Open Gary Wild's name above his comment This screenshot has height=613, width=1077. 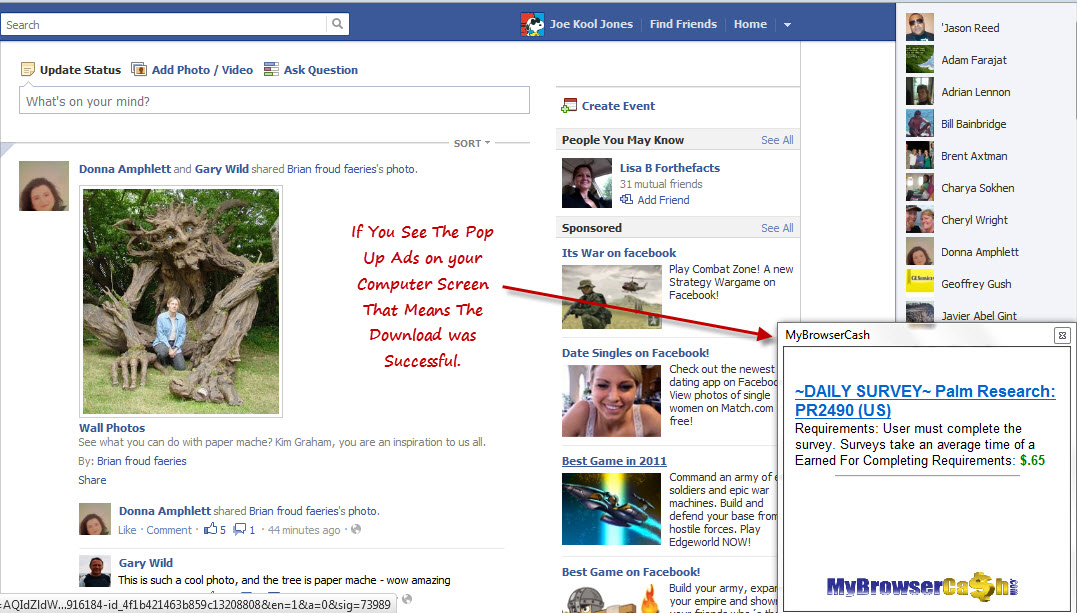click(x=146, y=563)
